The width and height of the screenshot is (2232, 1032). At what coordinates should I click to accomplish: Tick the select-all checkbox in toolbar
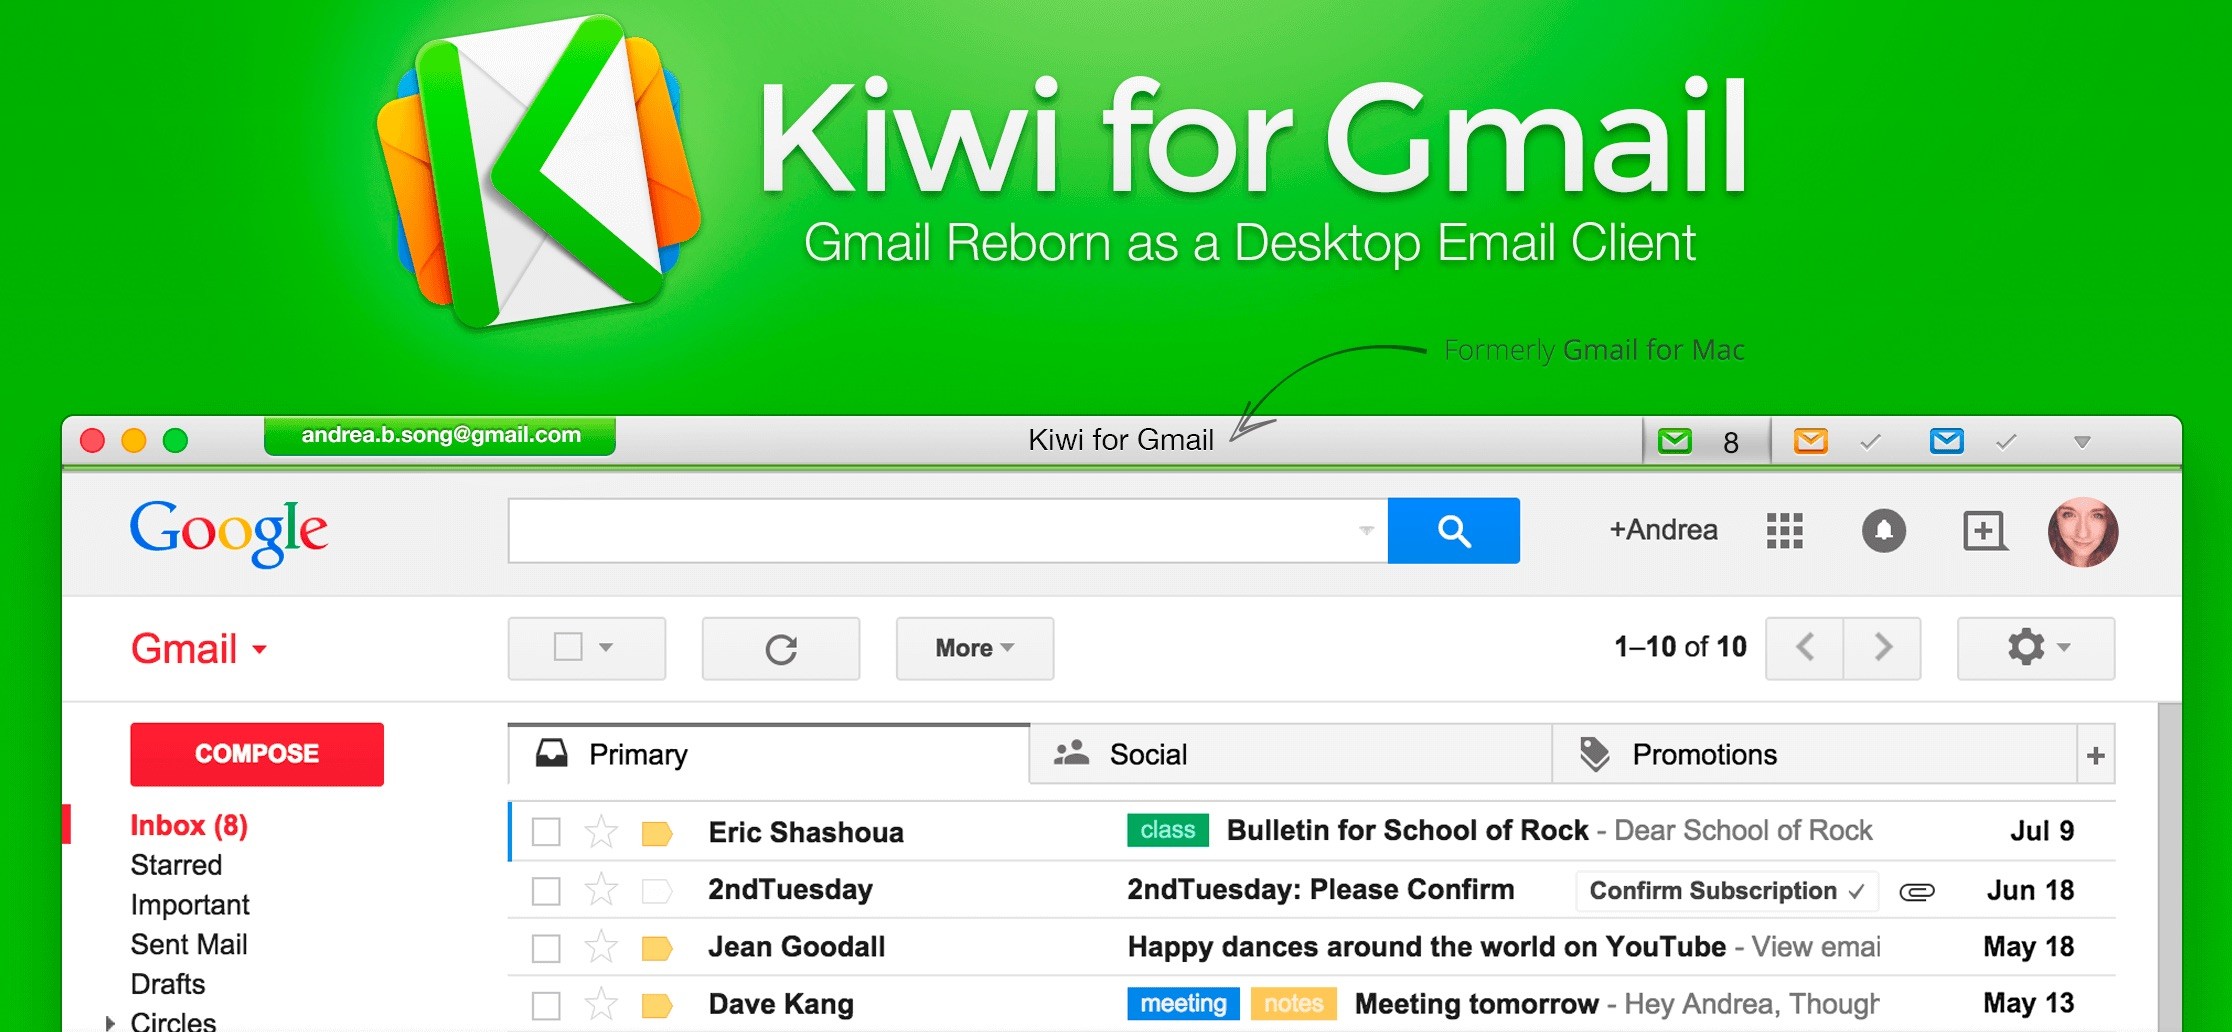(x=568, y=647)
